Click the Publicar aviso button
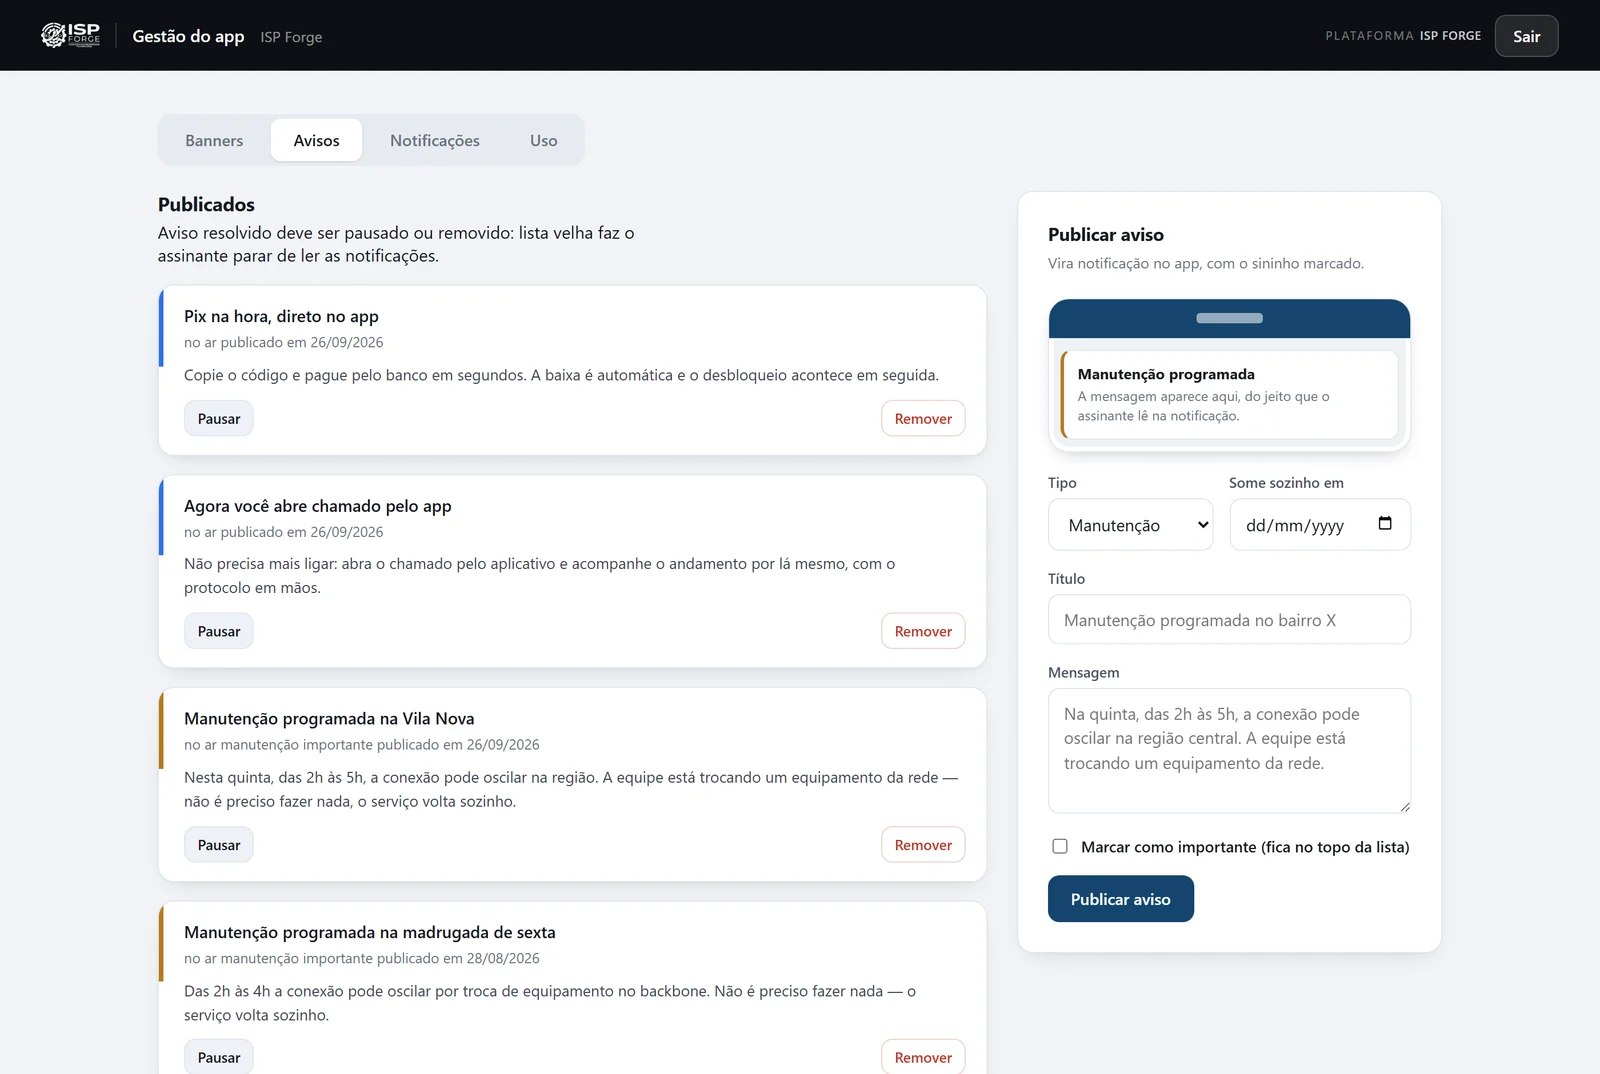Image resolution: width=1600 pixels, height=1074 pixels. 1120,899
